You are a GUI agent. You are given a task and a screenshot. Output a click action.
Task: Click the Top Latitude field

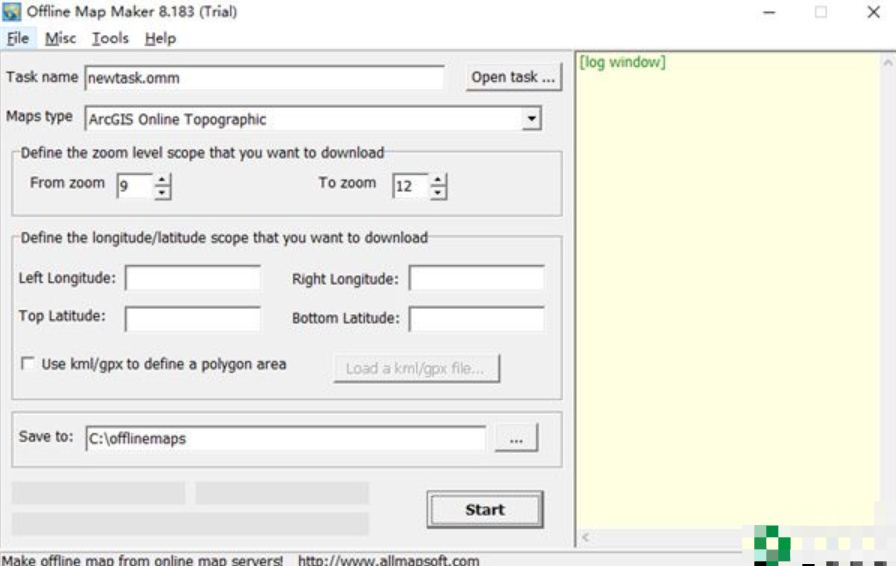click(193, 319)
